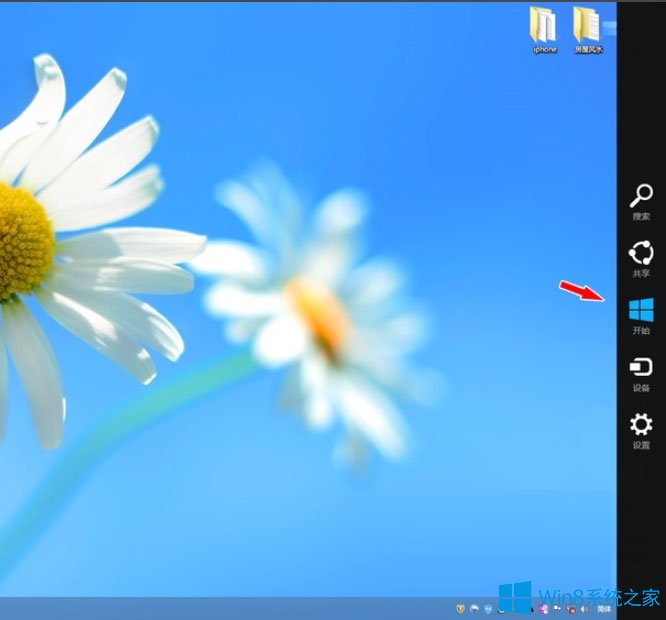
Task: Click the volume speaker tray icon
Action: pyautogui.click(x=583, y=608)
